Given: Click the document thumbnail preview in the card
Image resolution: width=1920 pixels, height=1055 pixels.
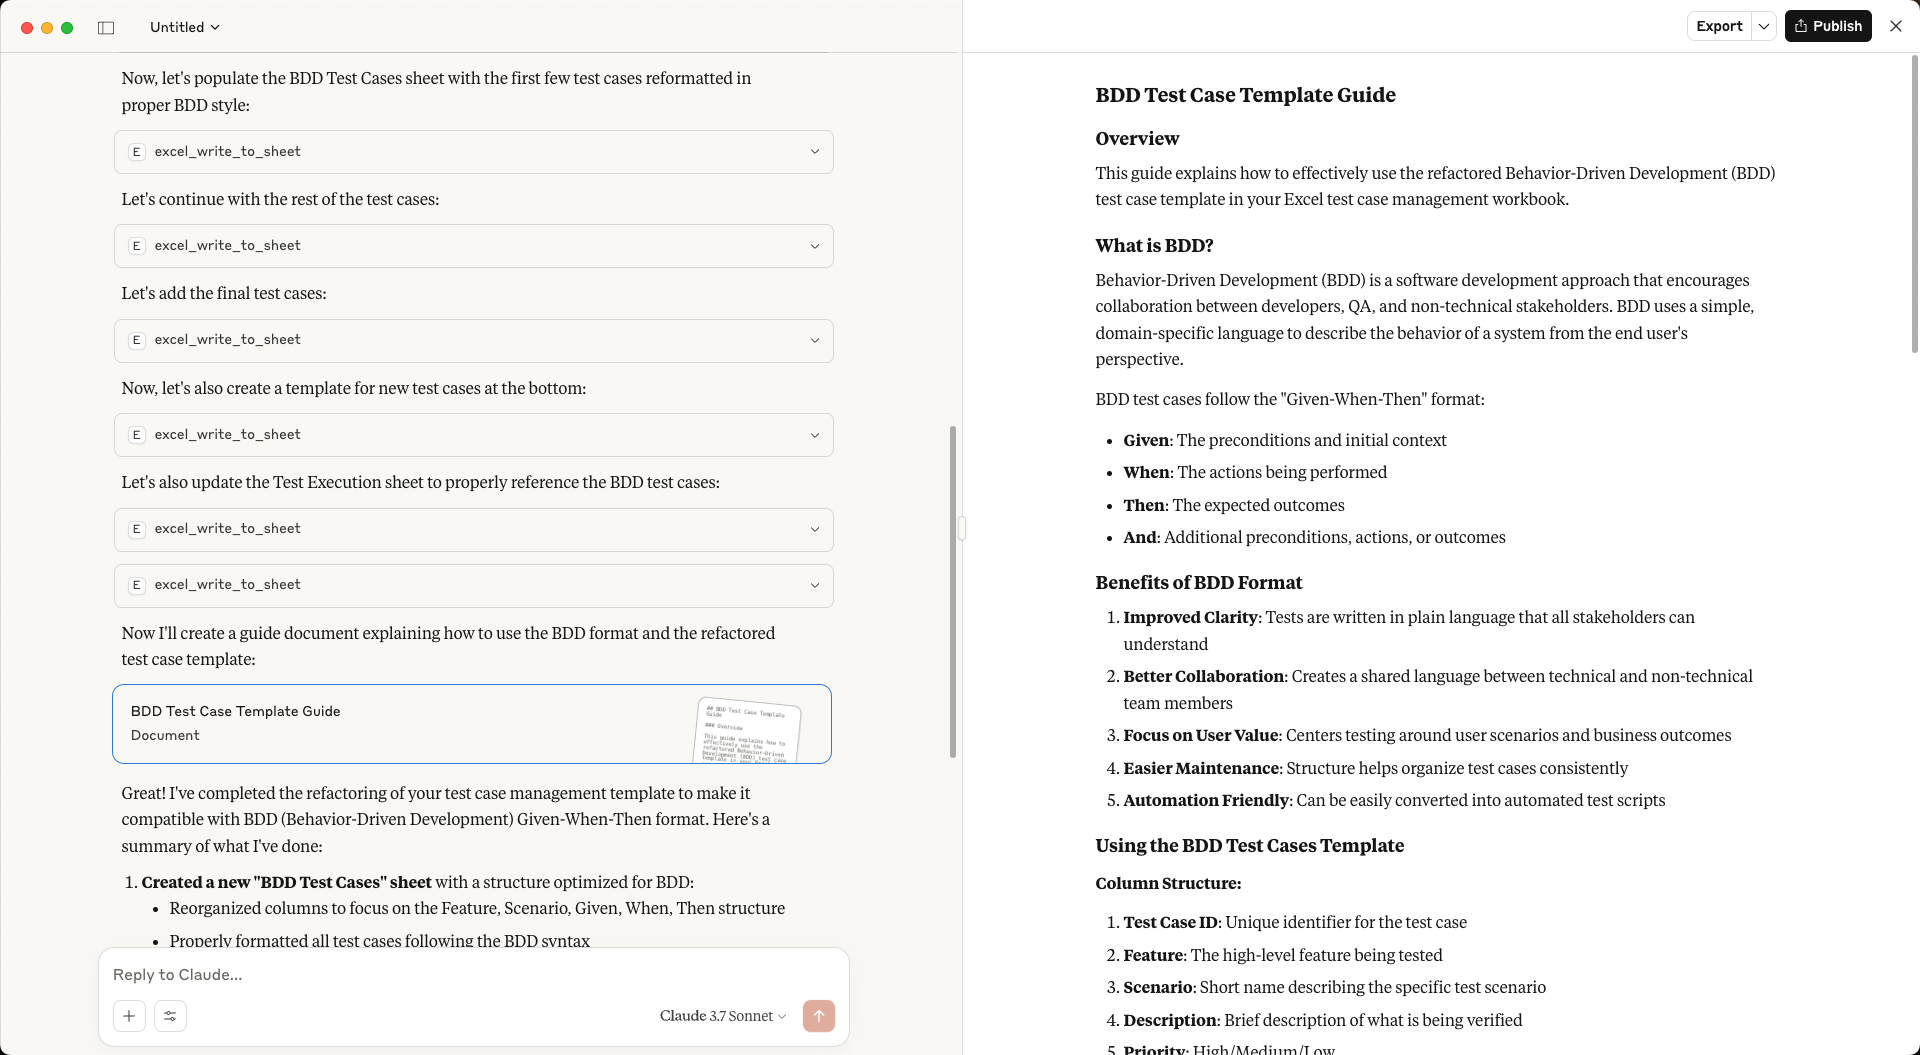Looking at the screenshot, I should (747, 730).
